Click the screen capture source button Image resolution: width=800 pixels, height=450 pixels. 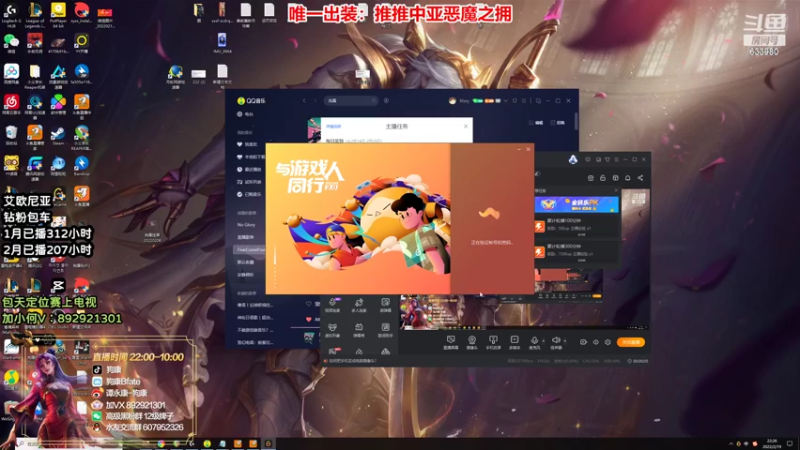pyautogui.click(x=451, y=342)
